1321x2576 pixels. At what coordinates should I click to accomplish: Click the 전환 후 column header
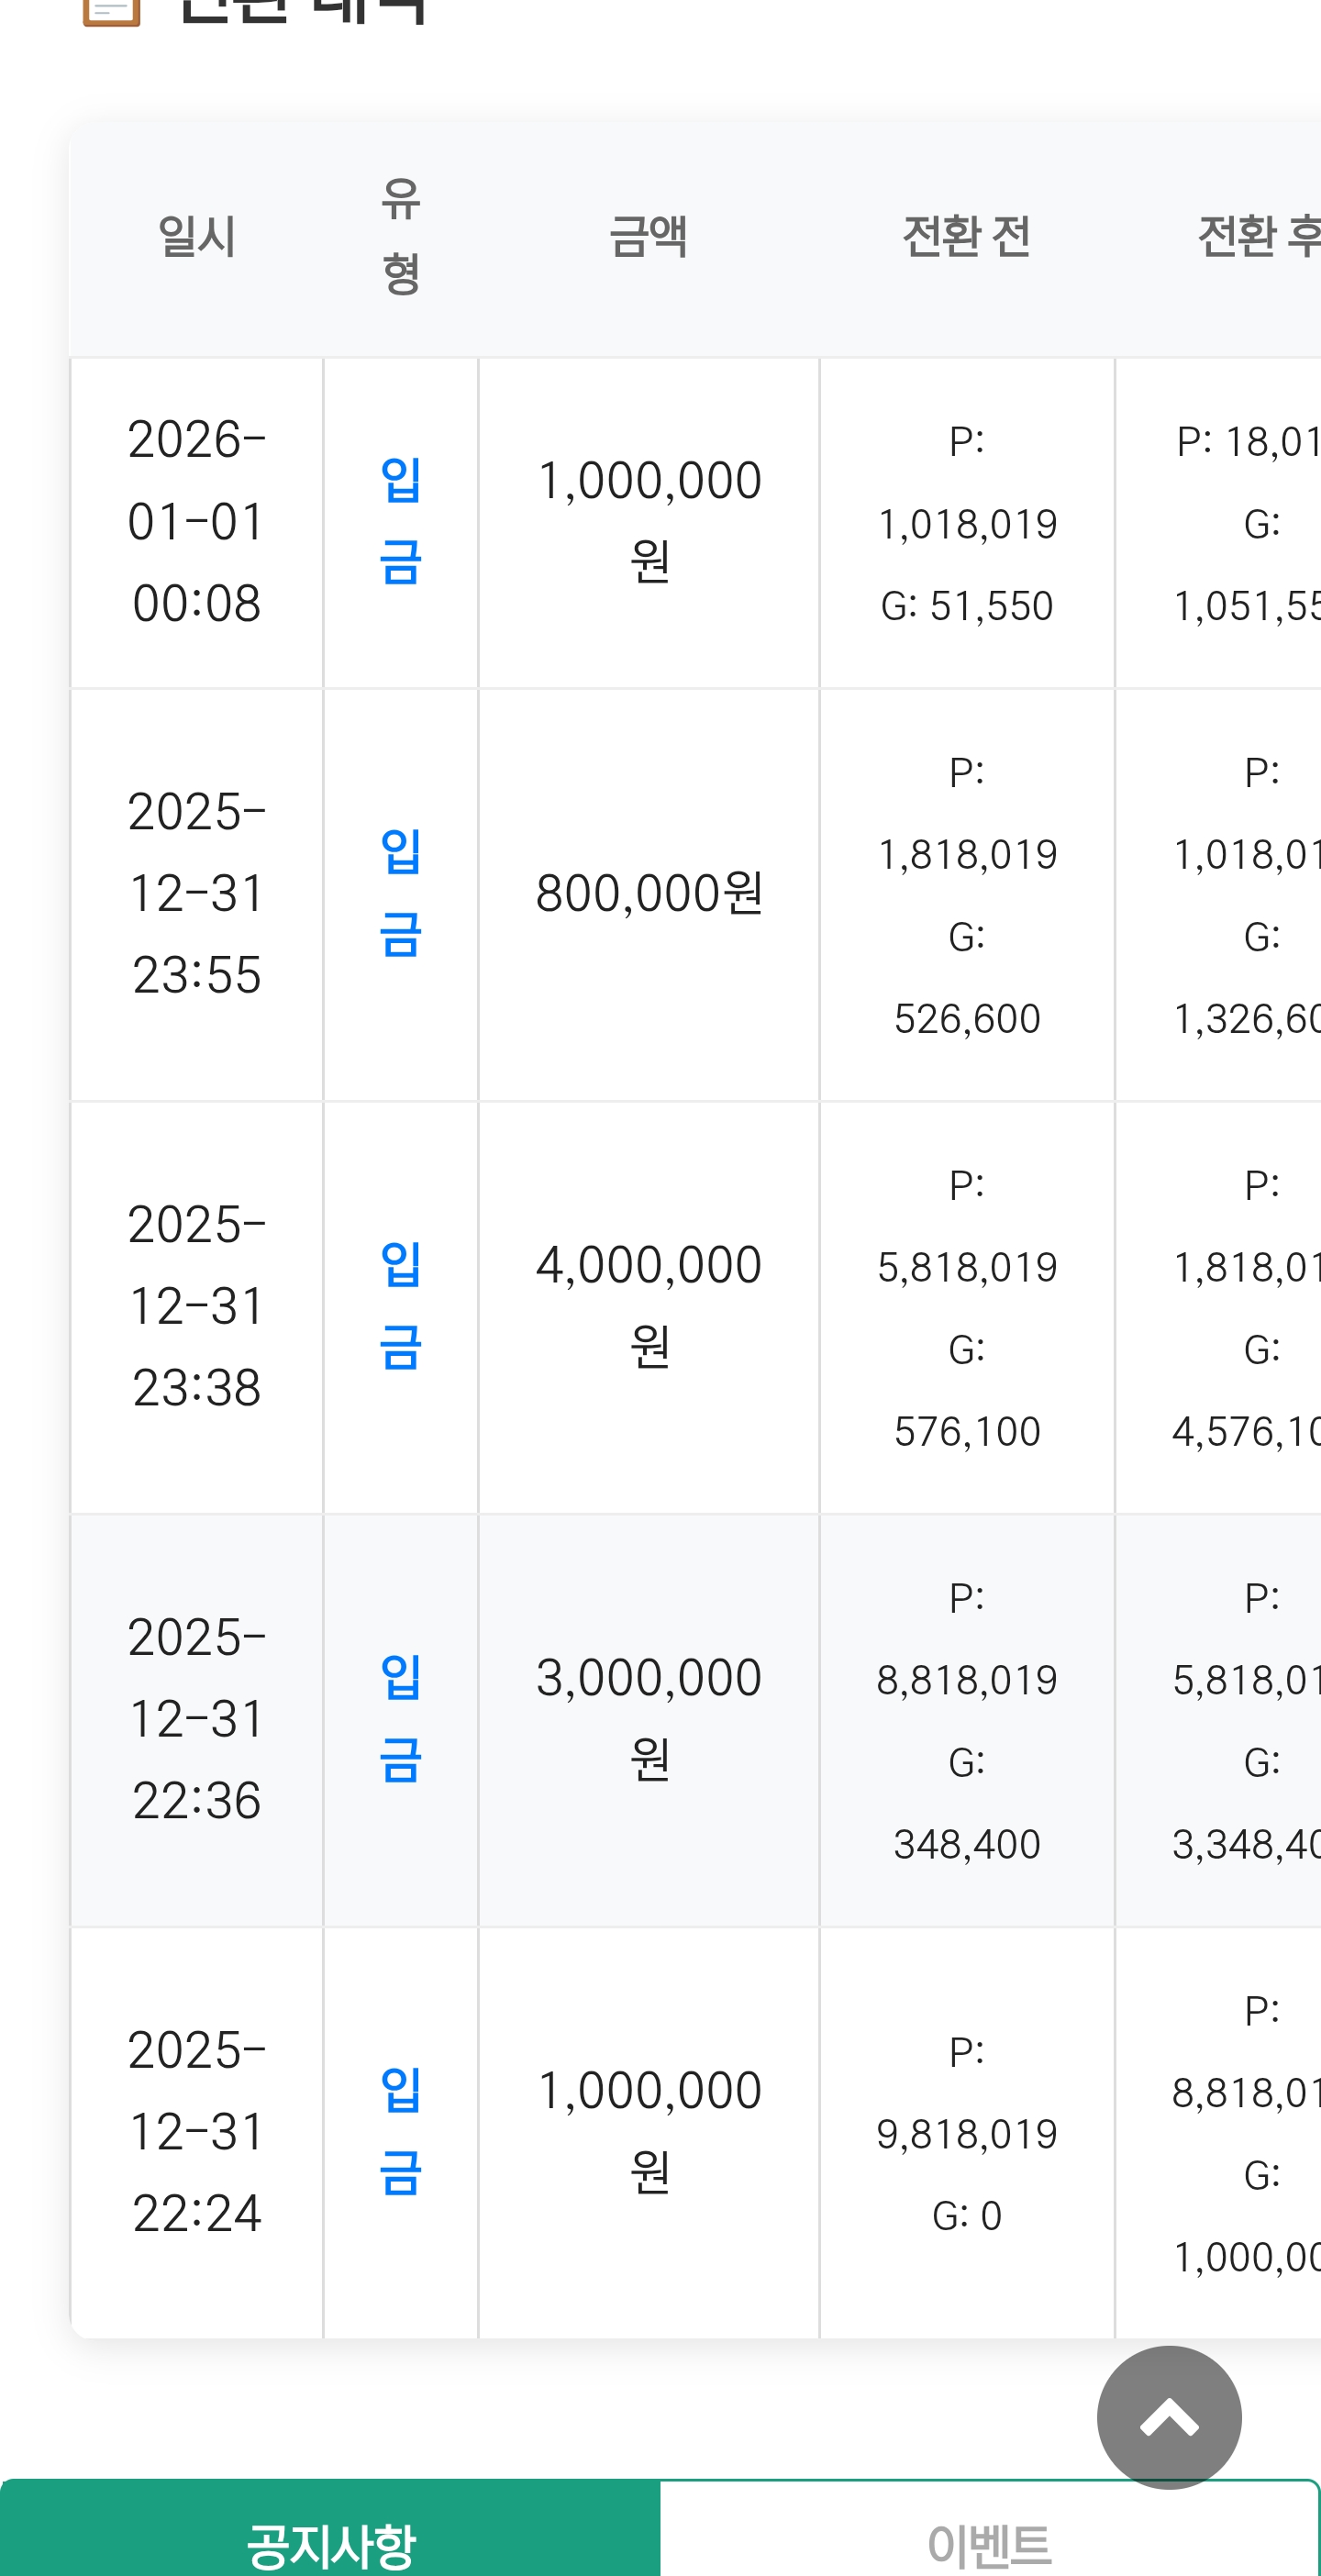click(1258, 237)
